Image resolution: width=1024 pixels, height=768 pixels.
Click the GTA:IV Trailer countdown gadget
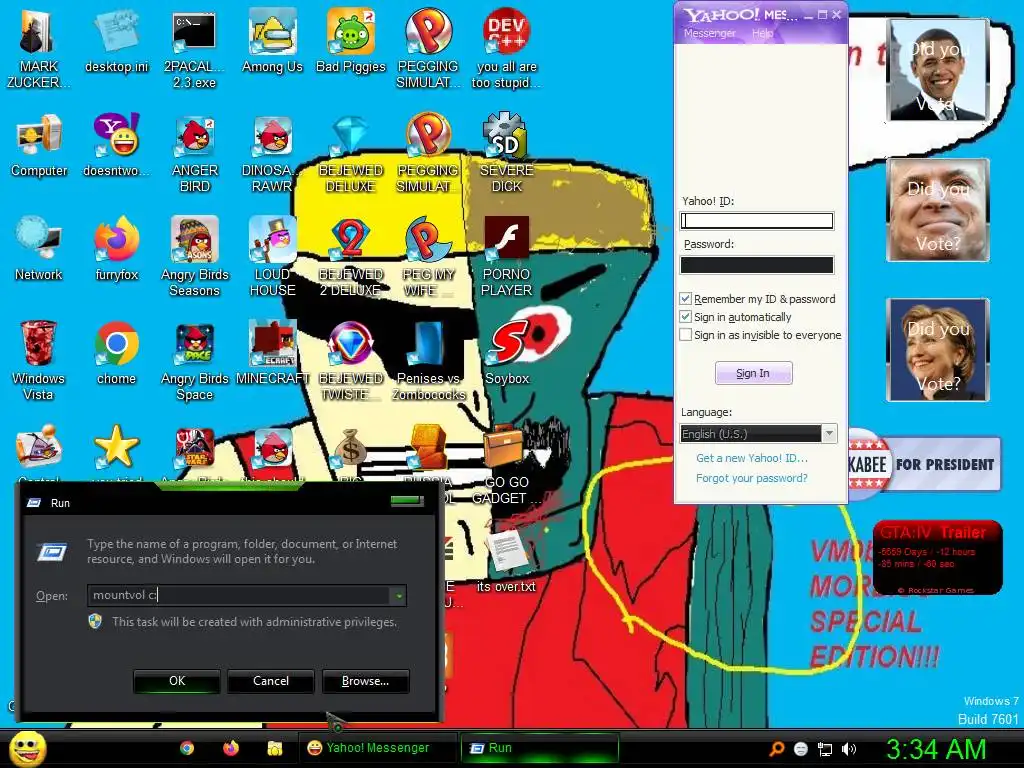tap(937, 558)
